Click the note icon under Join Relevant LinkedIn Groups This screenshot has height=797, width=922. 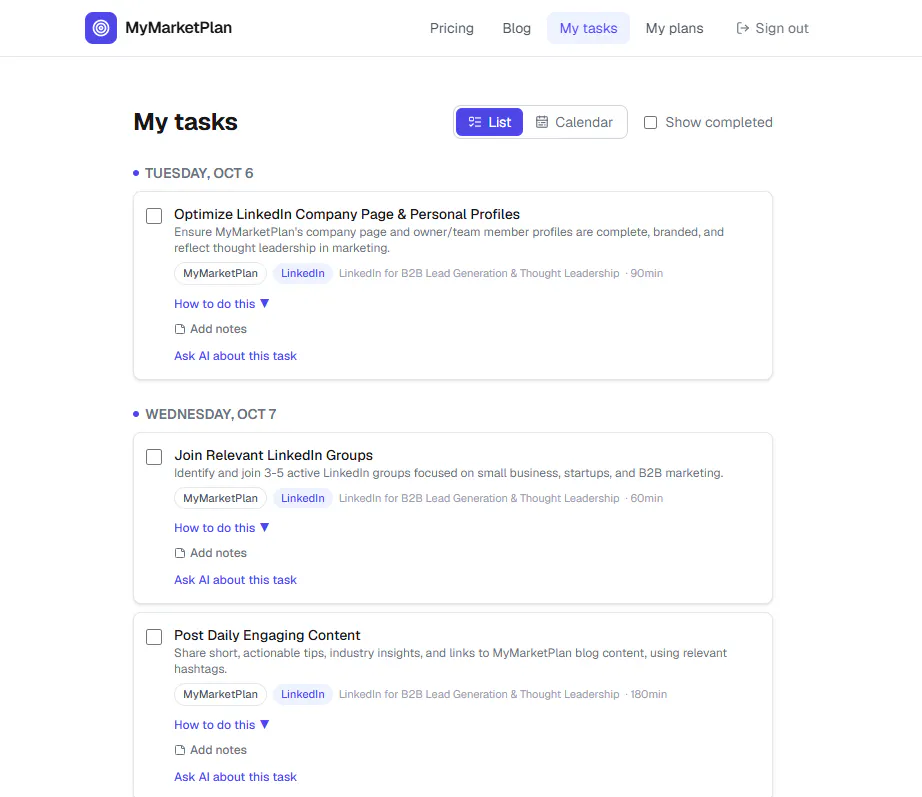180,553
